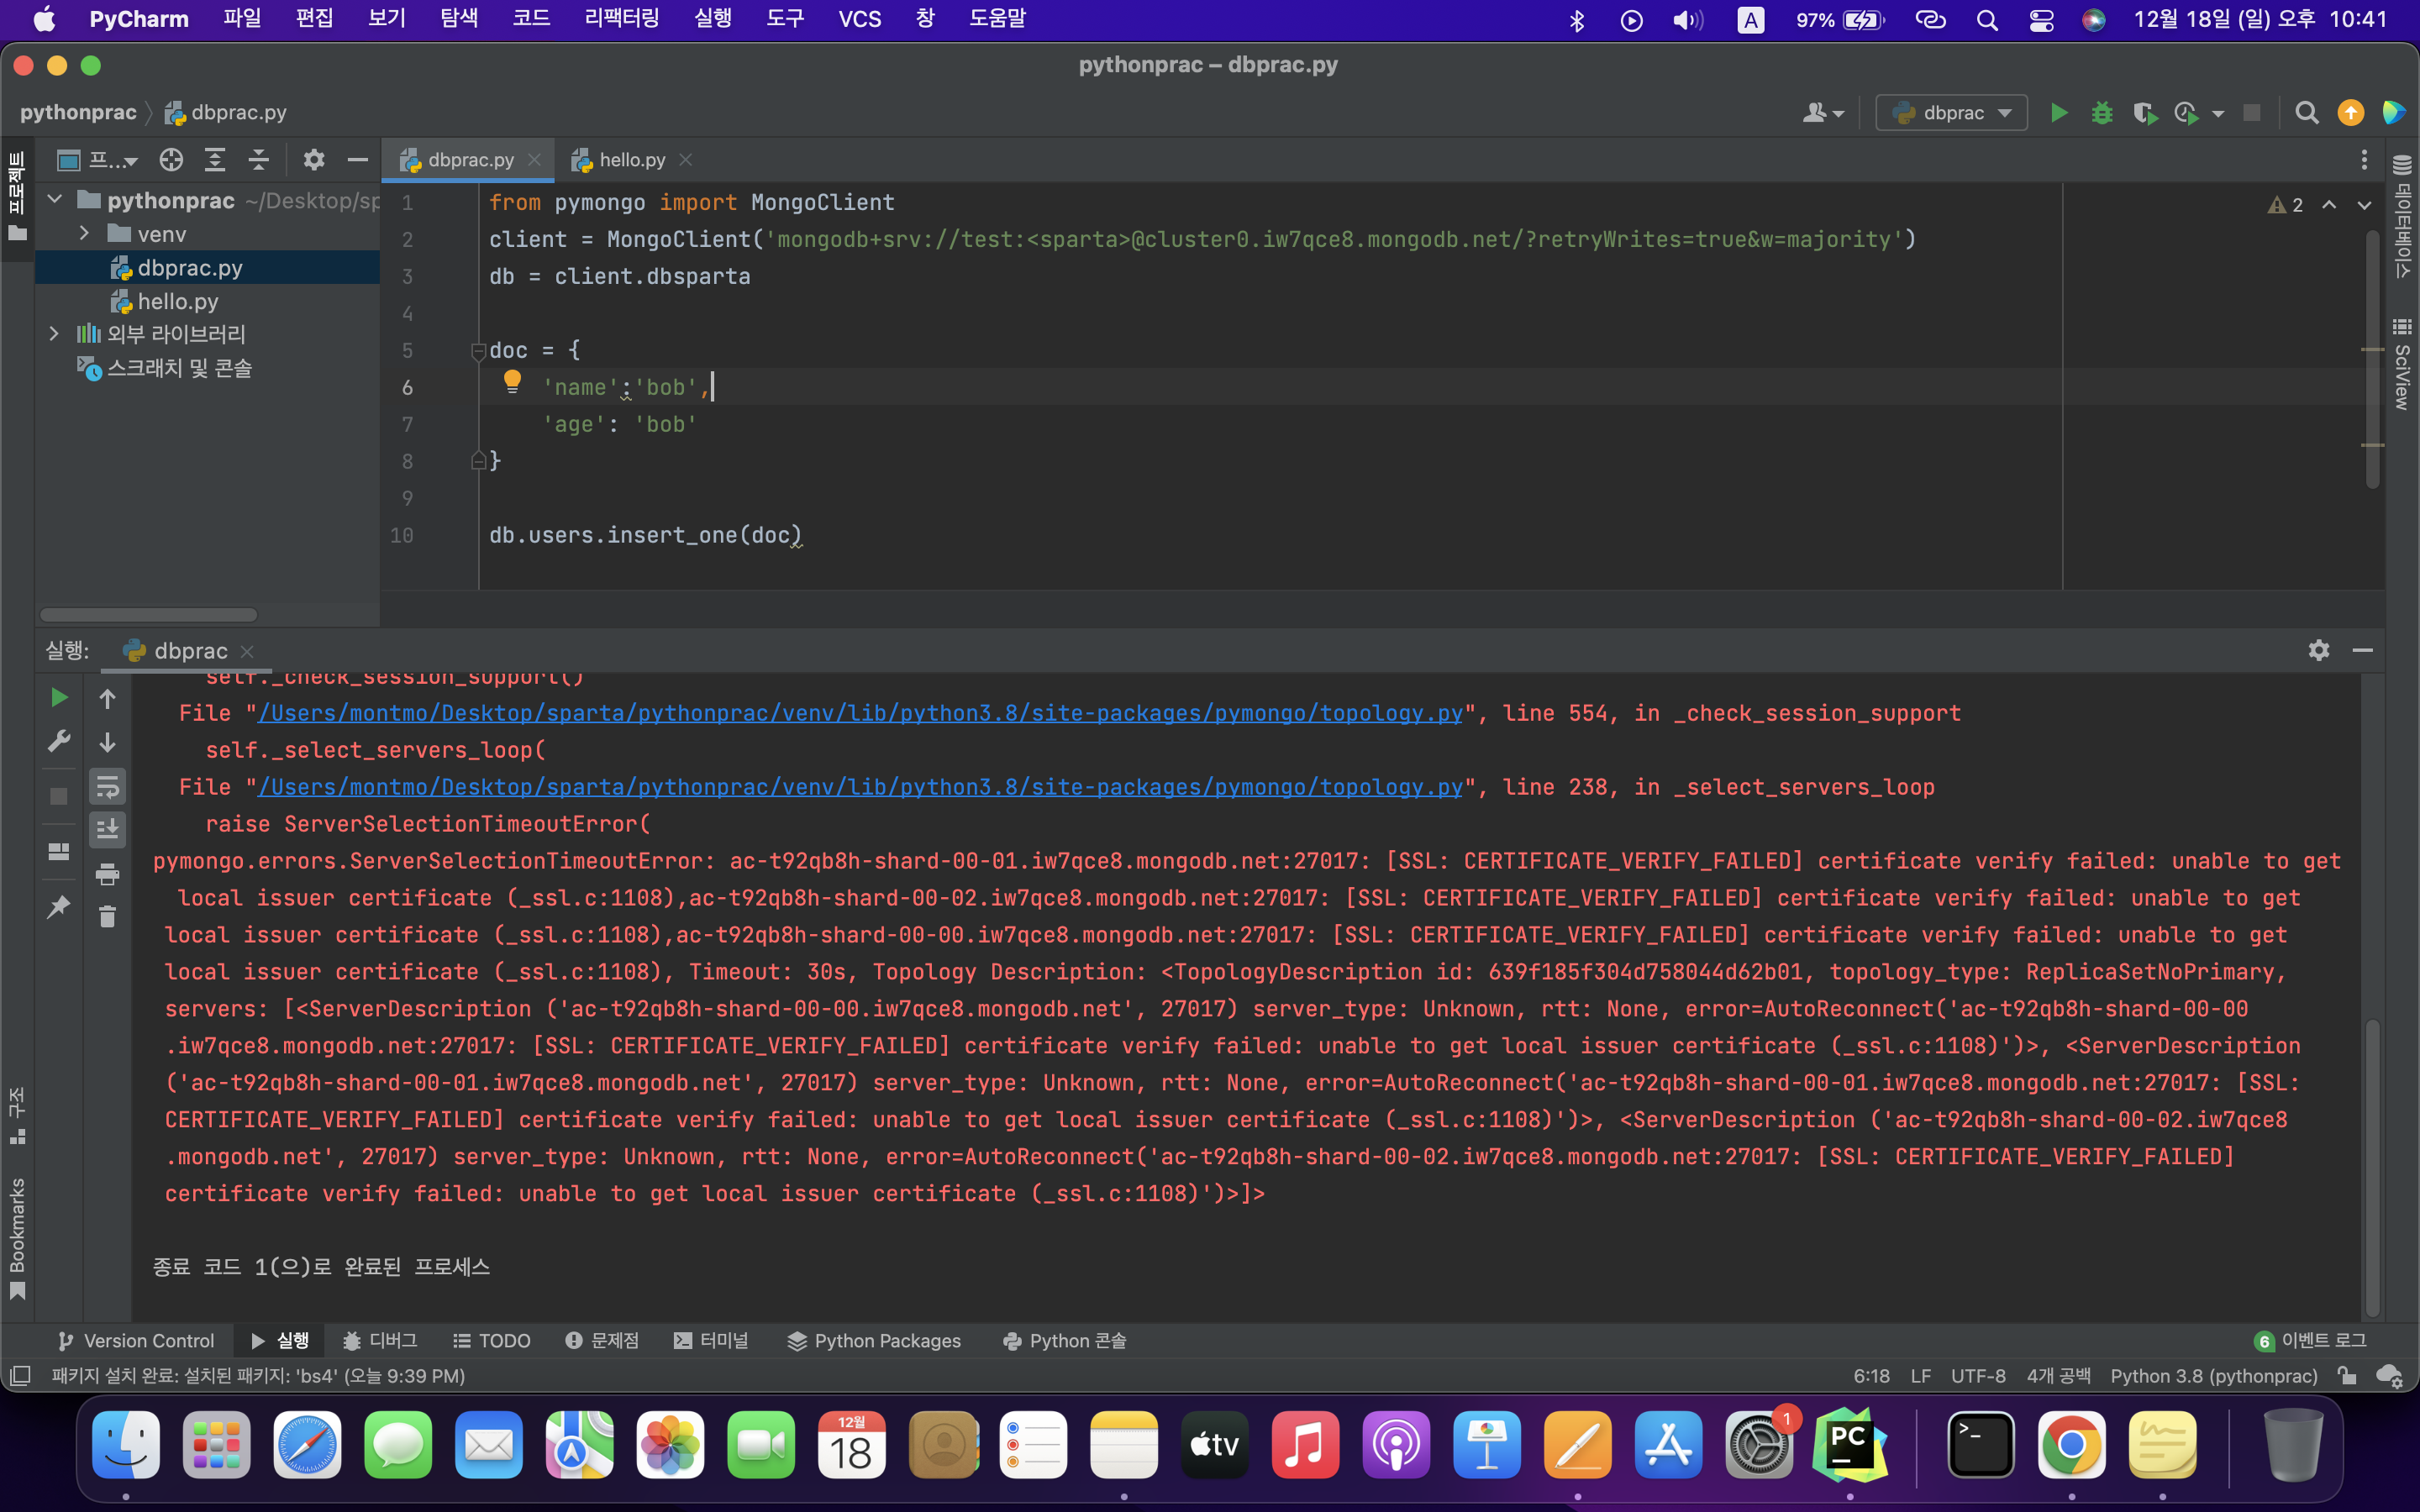Click the profiler run icon
This screenshot has height=1512, width=2420.
pyautogui.click(x=2186, y=113)
